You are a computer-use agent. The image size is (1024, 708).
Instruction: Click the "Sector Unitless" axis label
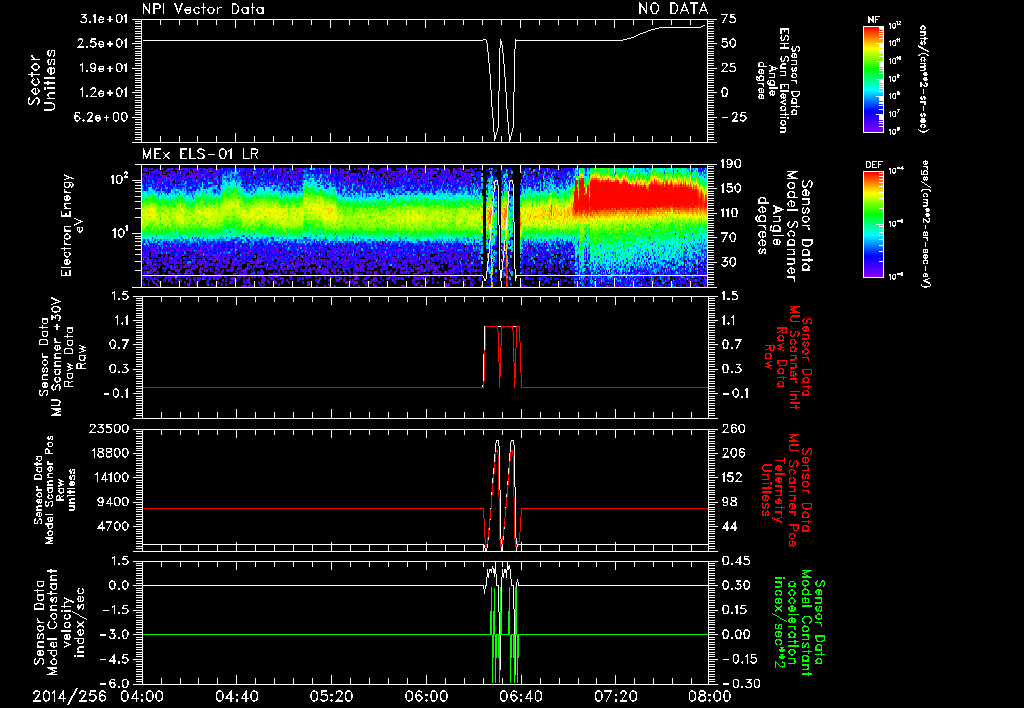pyautogui.click(x=40, y=80)
